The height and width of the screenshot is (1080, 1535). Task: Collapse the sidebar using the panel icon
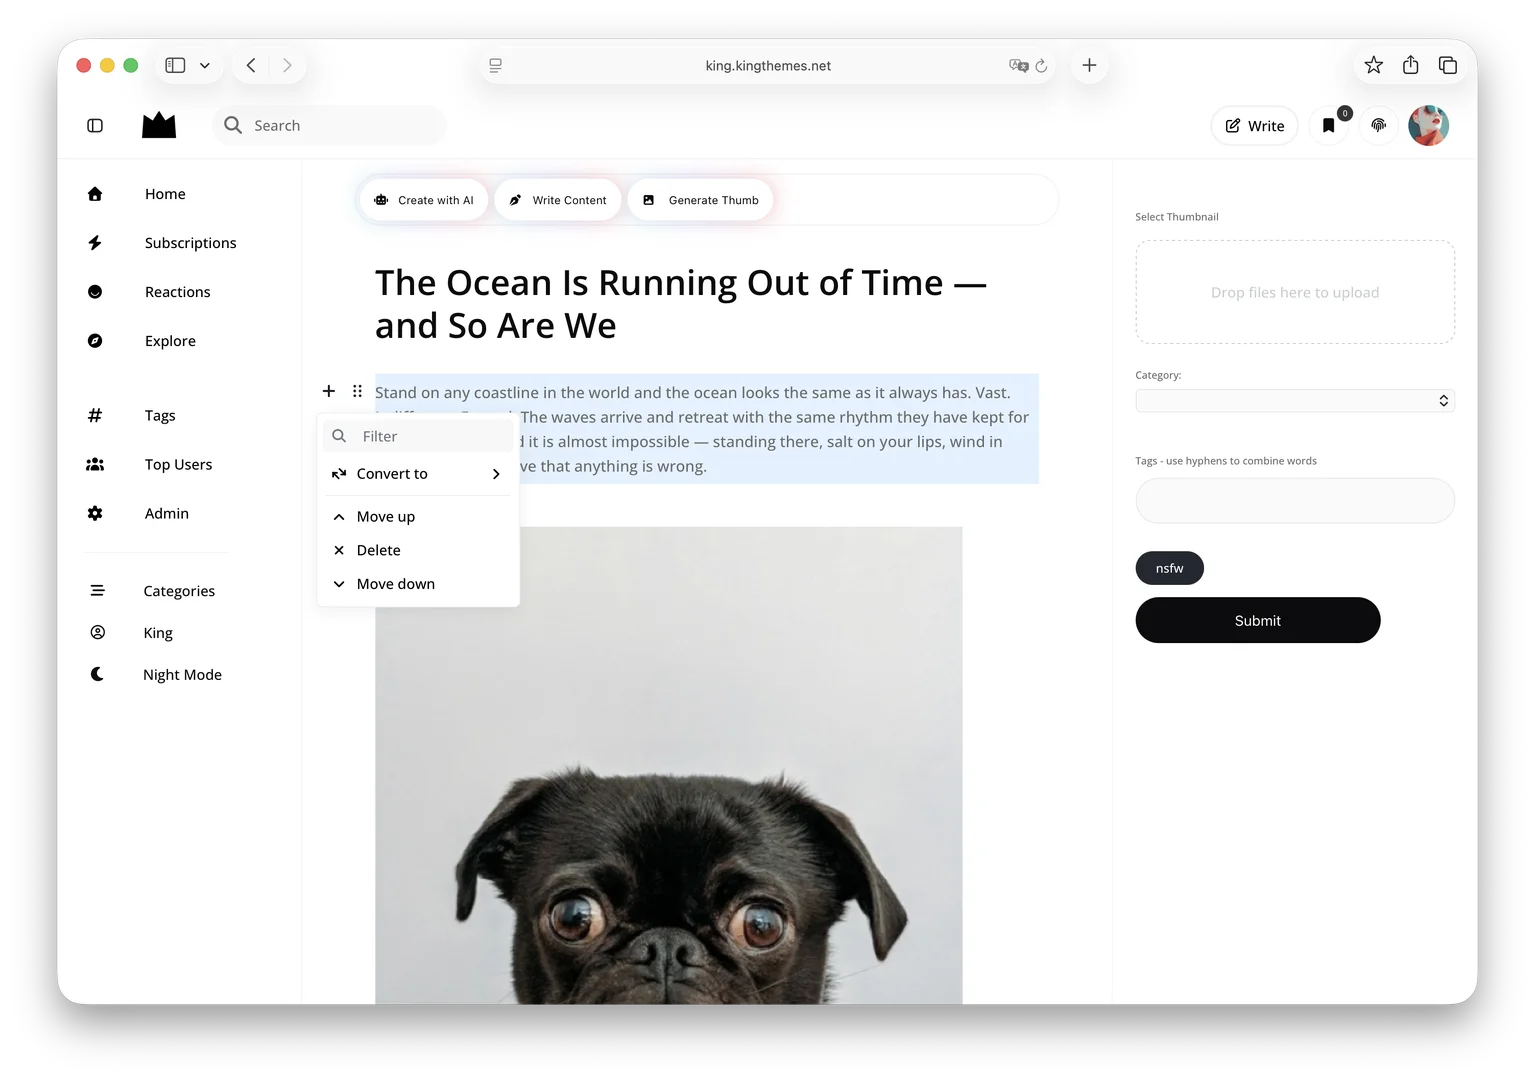point(95,126)
